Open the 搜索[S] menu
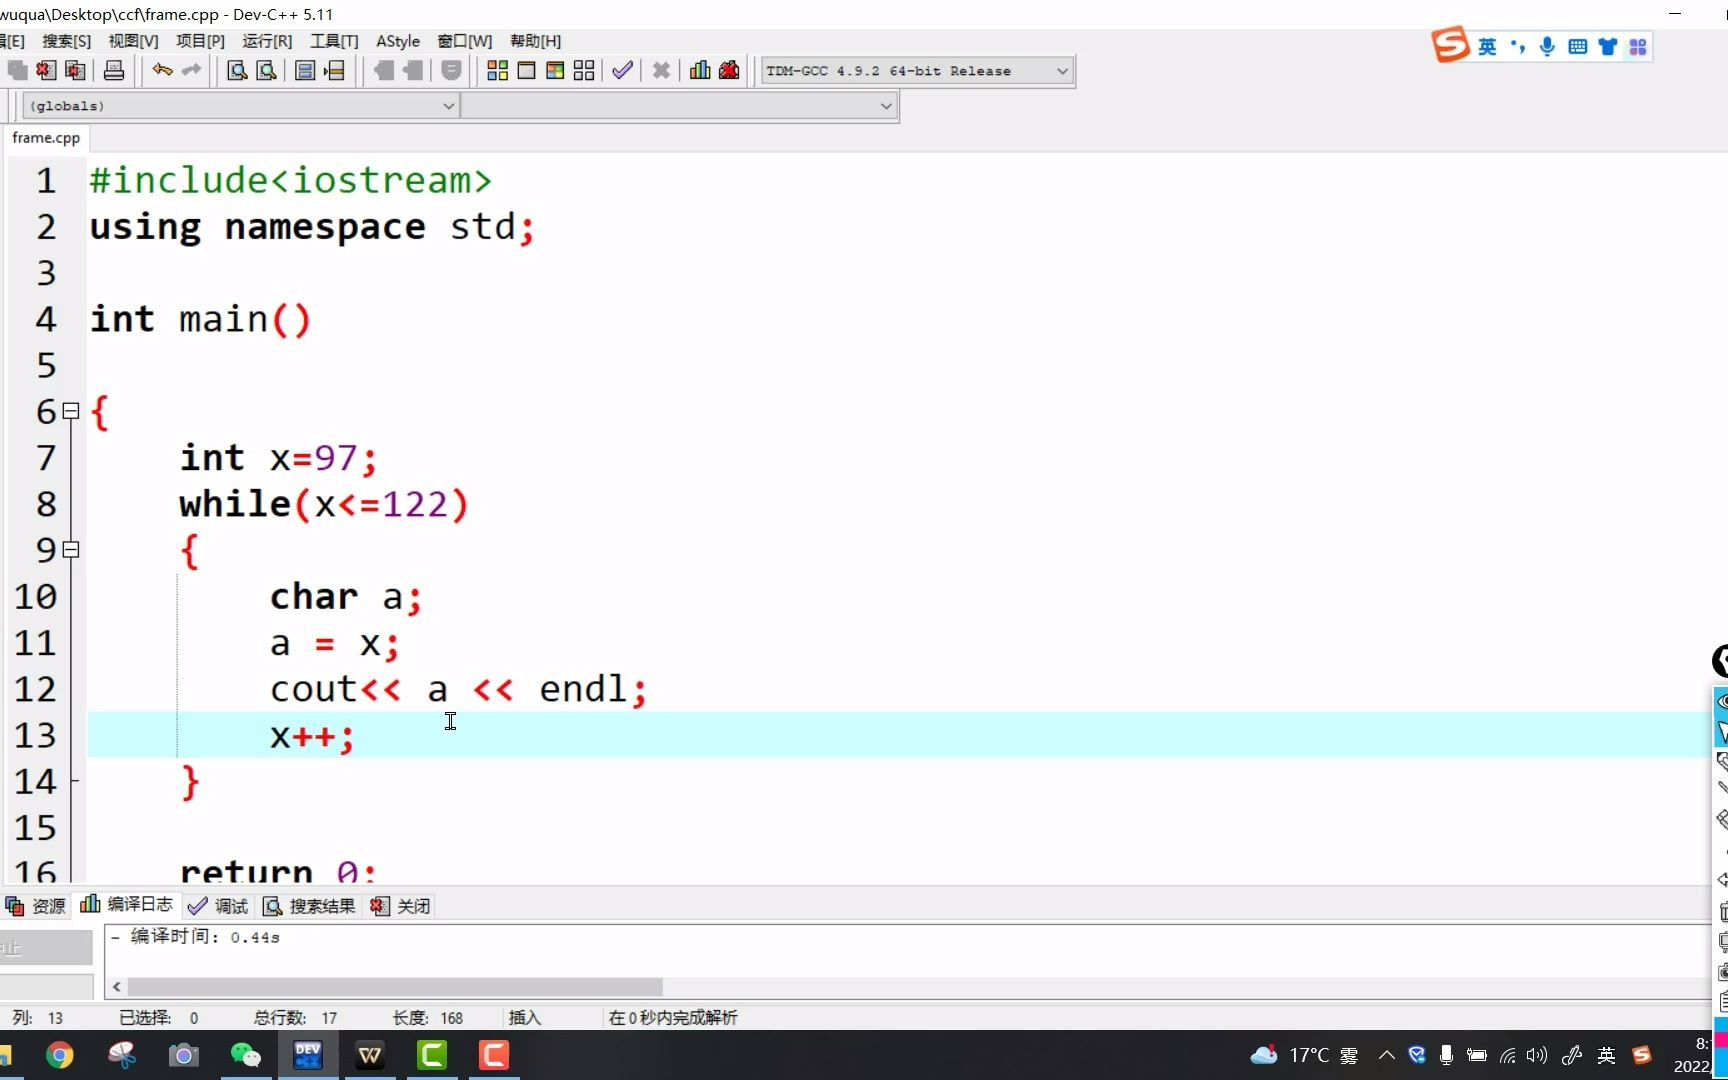 66,41
